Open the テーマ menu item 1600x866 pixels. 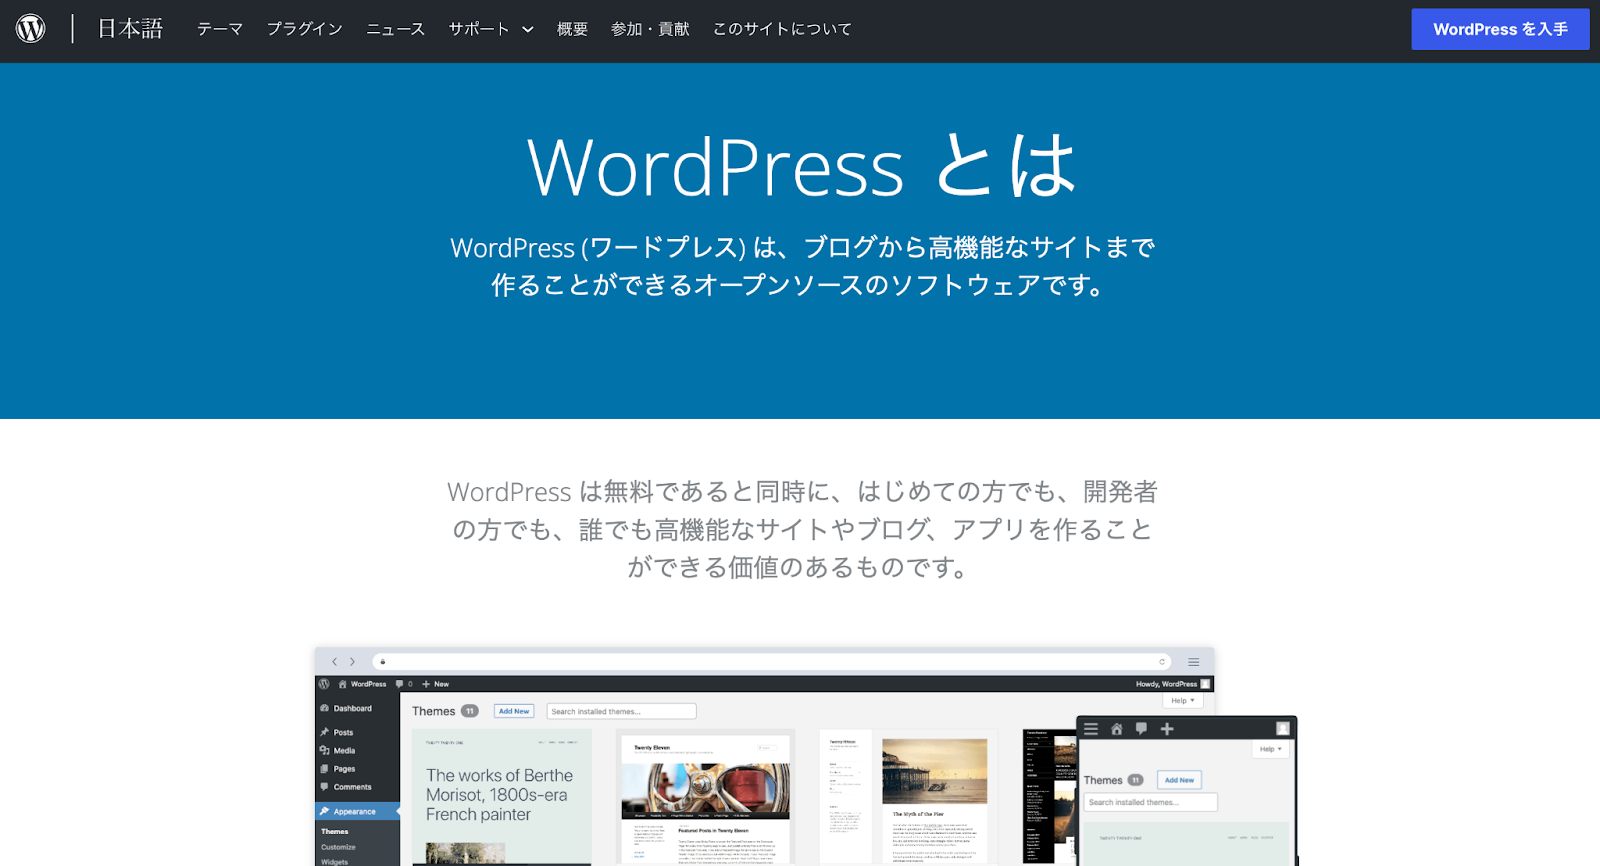coord(220,29)
